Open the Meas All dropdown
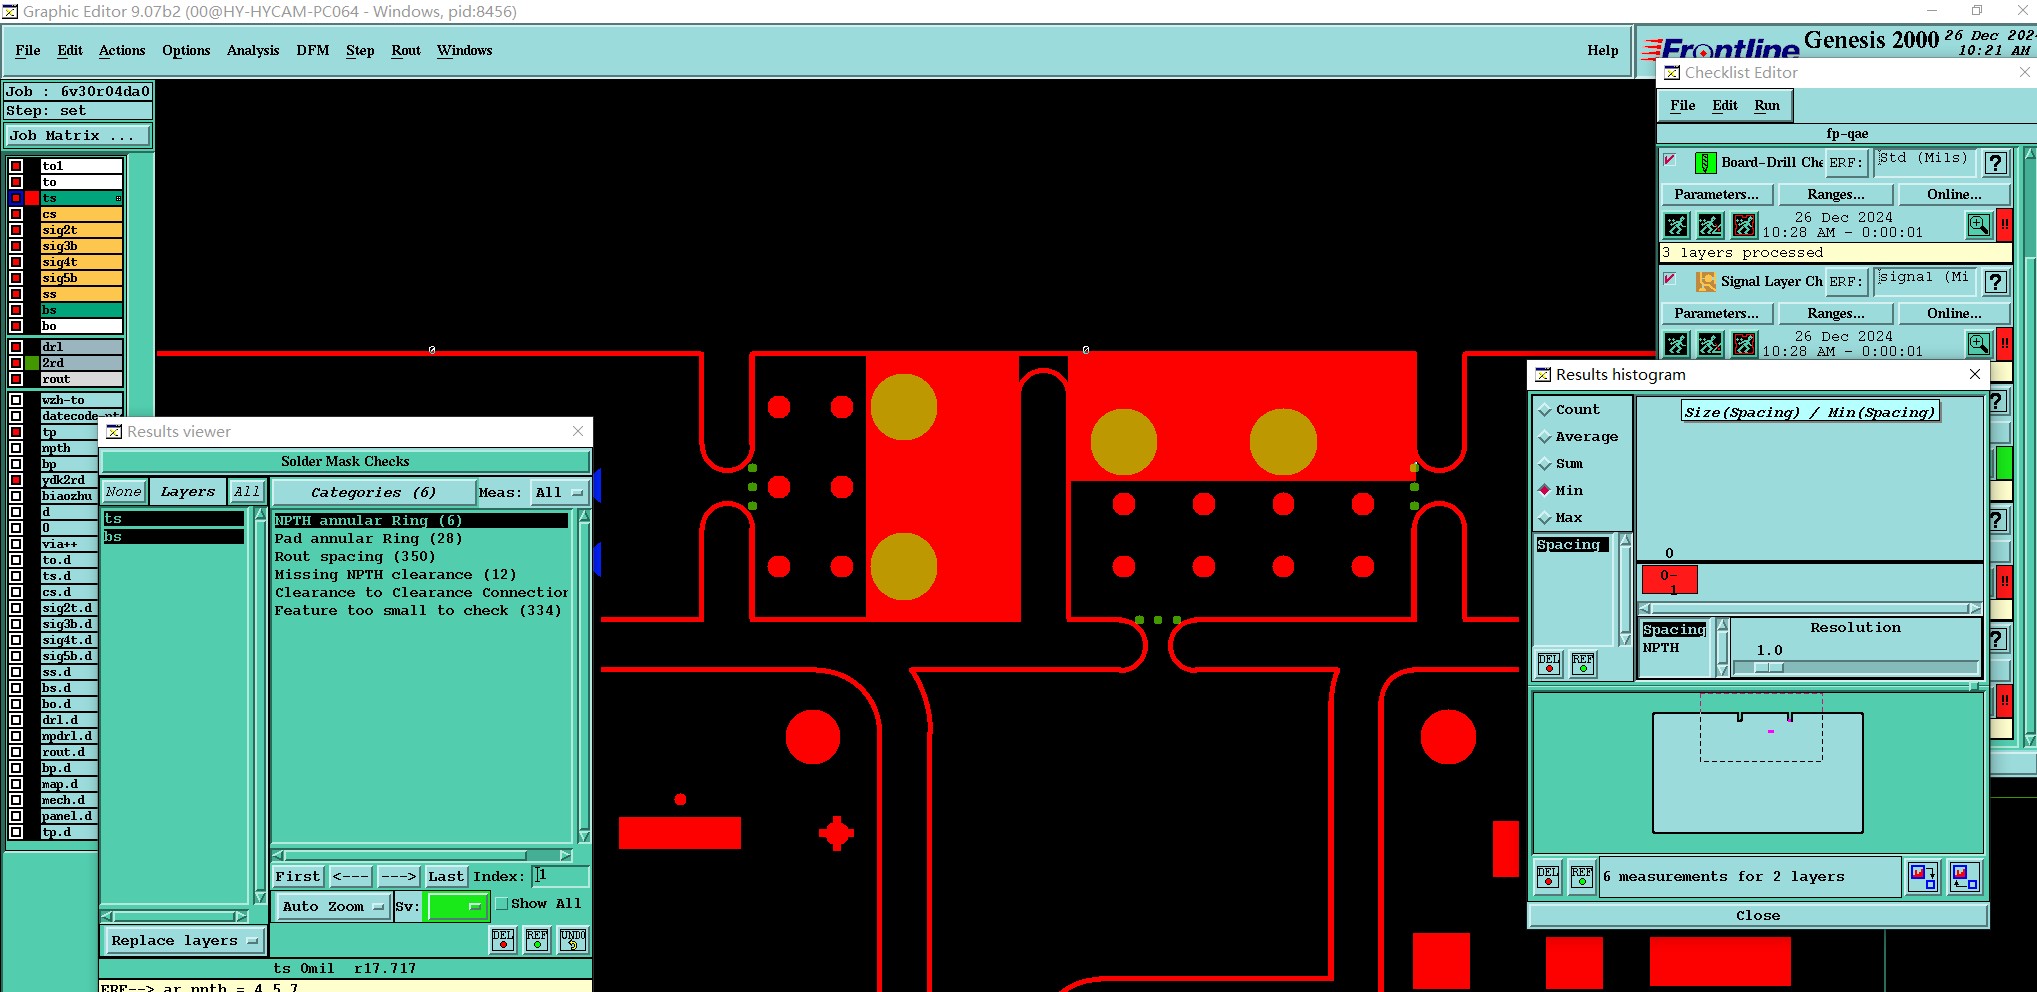 [x=559, y=492]
